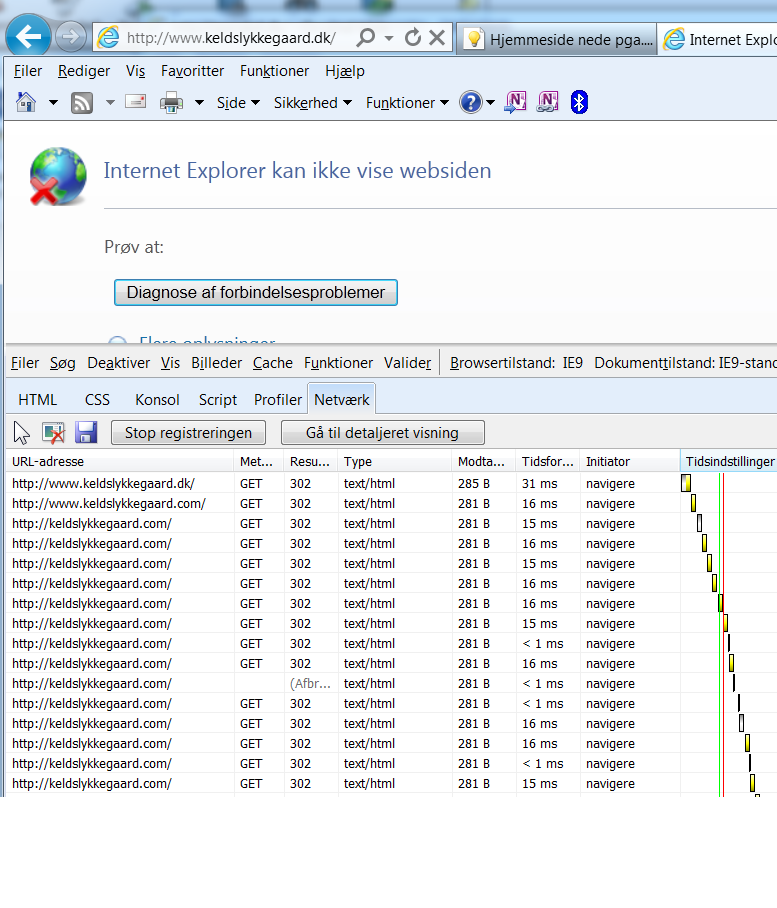Click Browsertilstand: IE9 menu
The image size is (777, 908).
coord(516,363)
